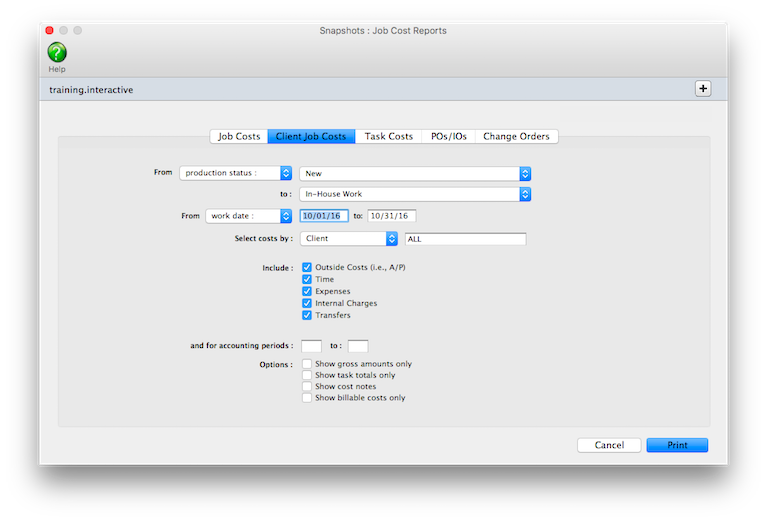Go to the Change Orders tab
Viewport: 767px width, 521px height.
[516, 136]
